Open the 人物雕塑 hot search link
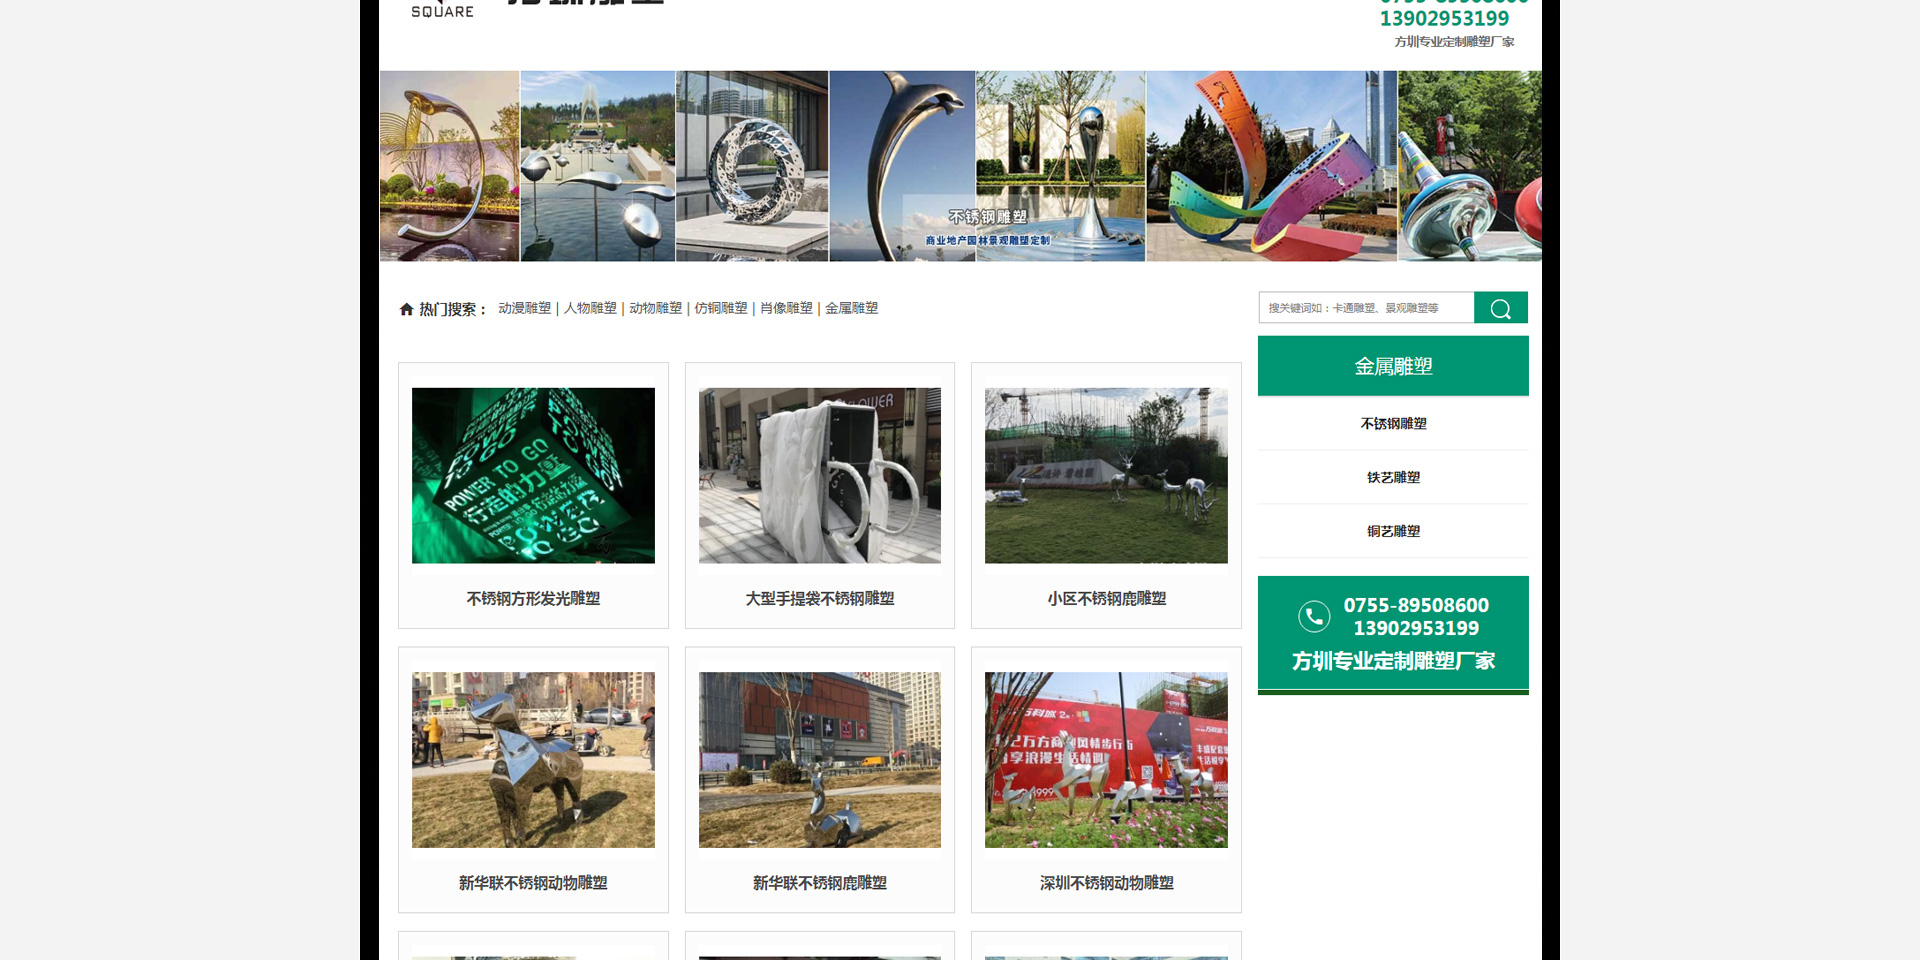This screenshot has height=960, width=1920. [590, 308]
